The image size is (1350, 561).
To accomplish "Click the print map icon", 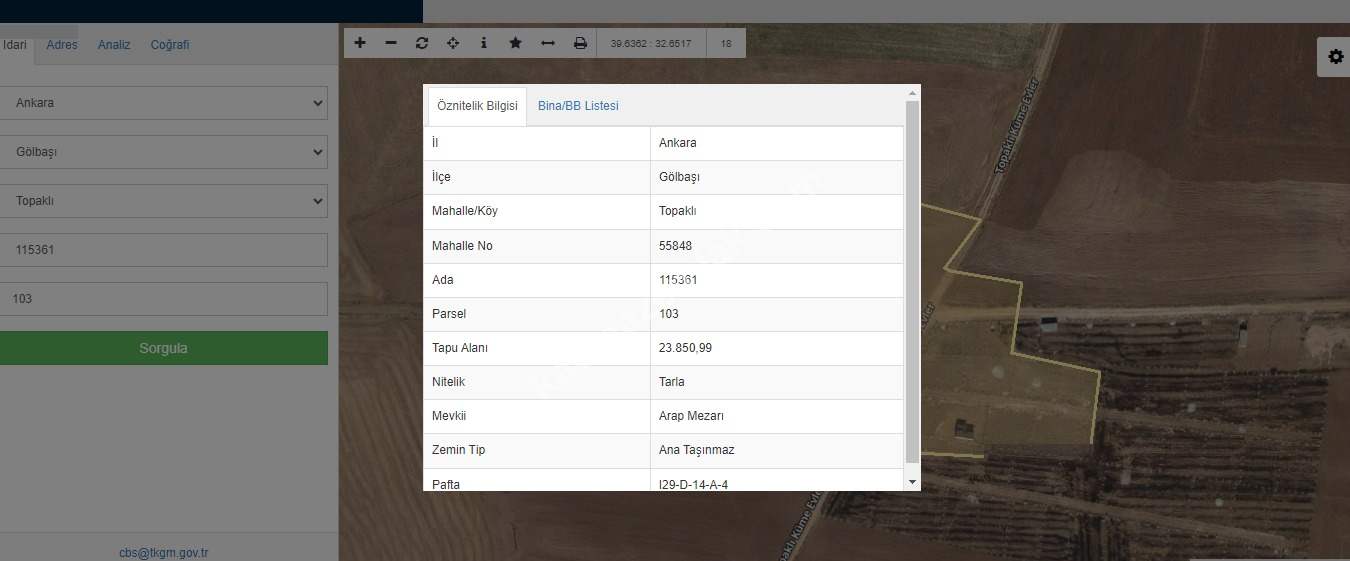I will click(580, 43).
